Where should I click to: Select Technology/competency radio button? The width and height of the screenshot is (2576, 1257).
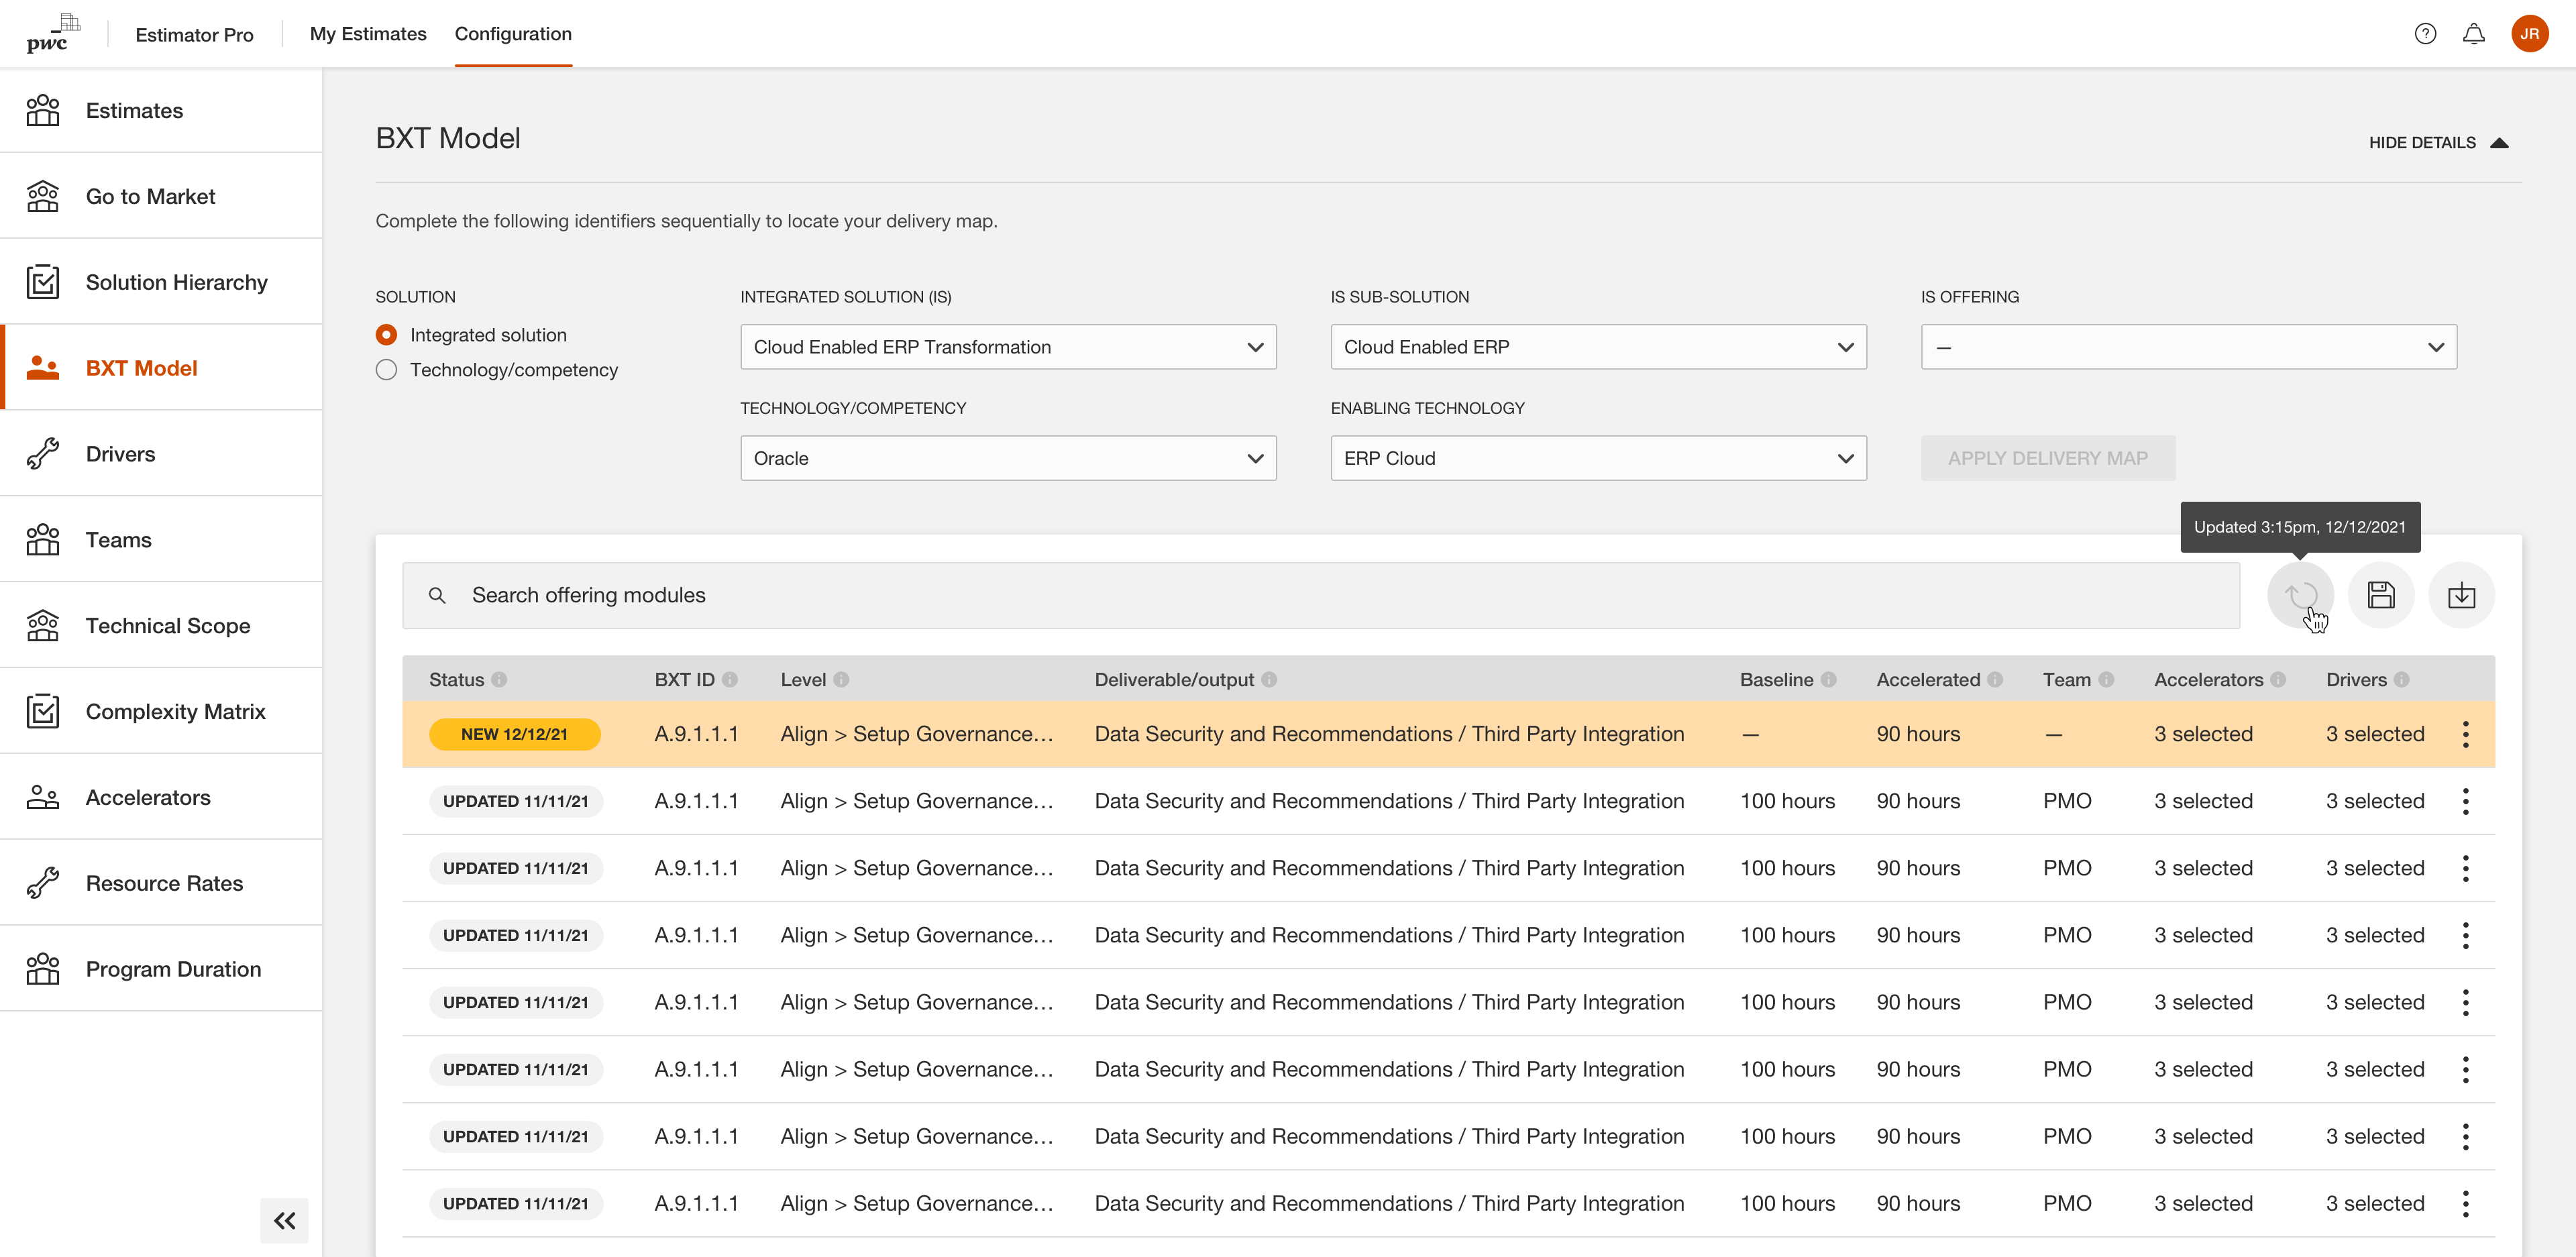click(x=386, y=370)
